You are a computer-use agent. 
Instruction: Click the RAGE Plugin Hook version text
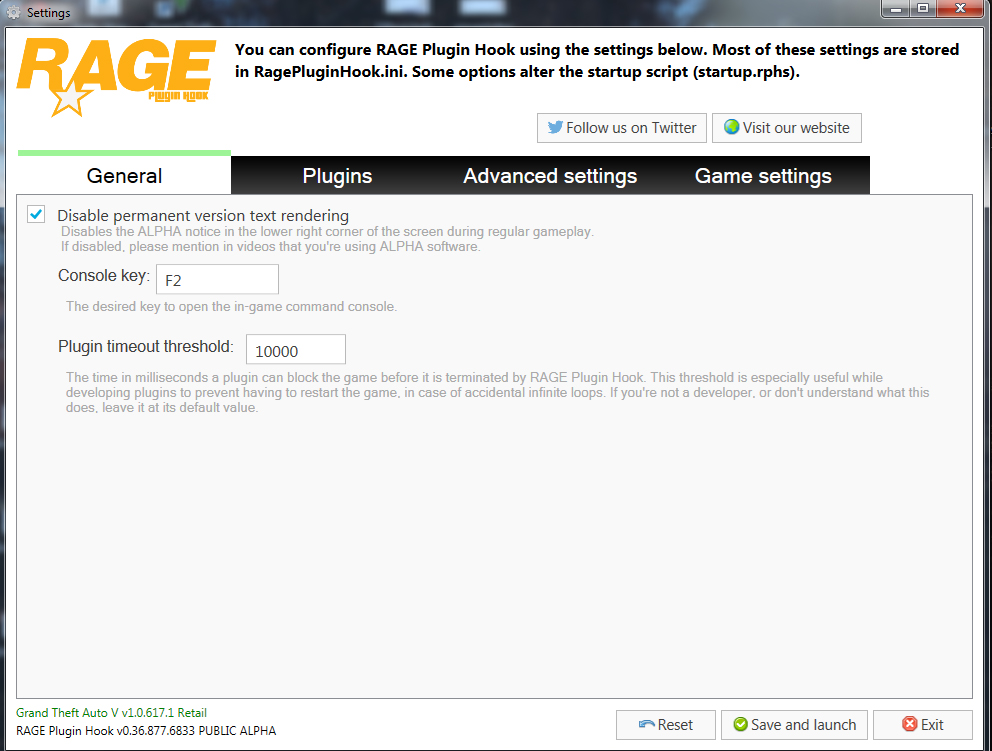pyautogui.click(x=146, y=730)
